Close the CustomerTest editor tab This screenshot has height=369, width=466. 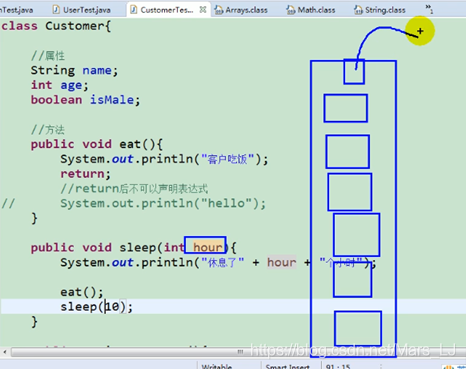coord(203,10)
